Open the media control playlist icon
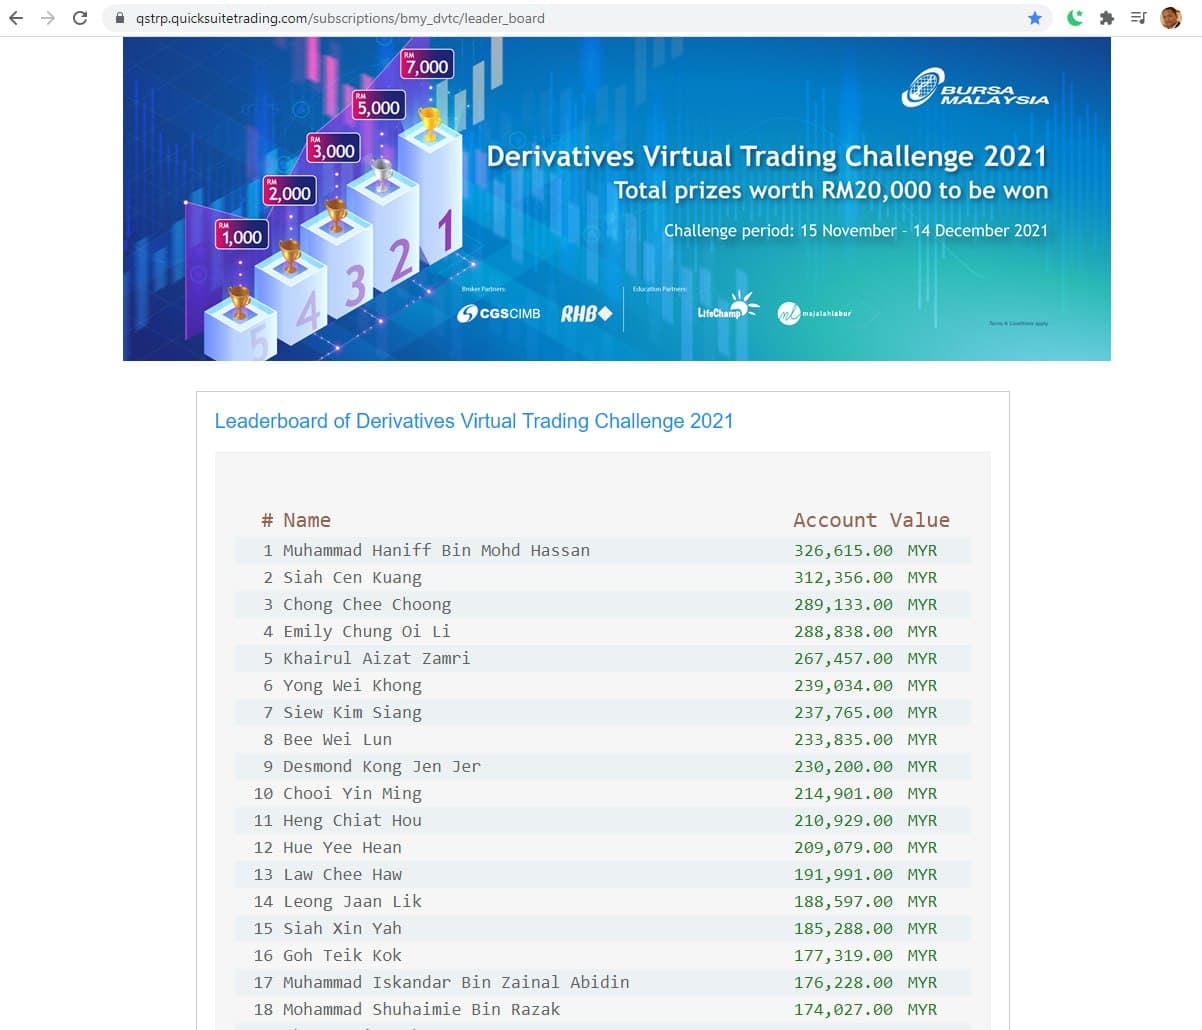 1138,18
